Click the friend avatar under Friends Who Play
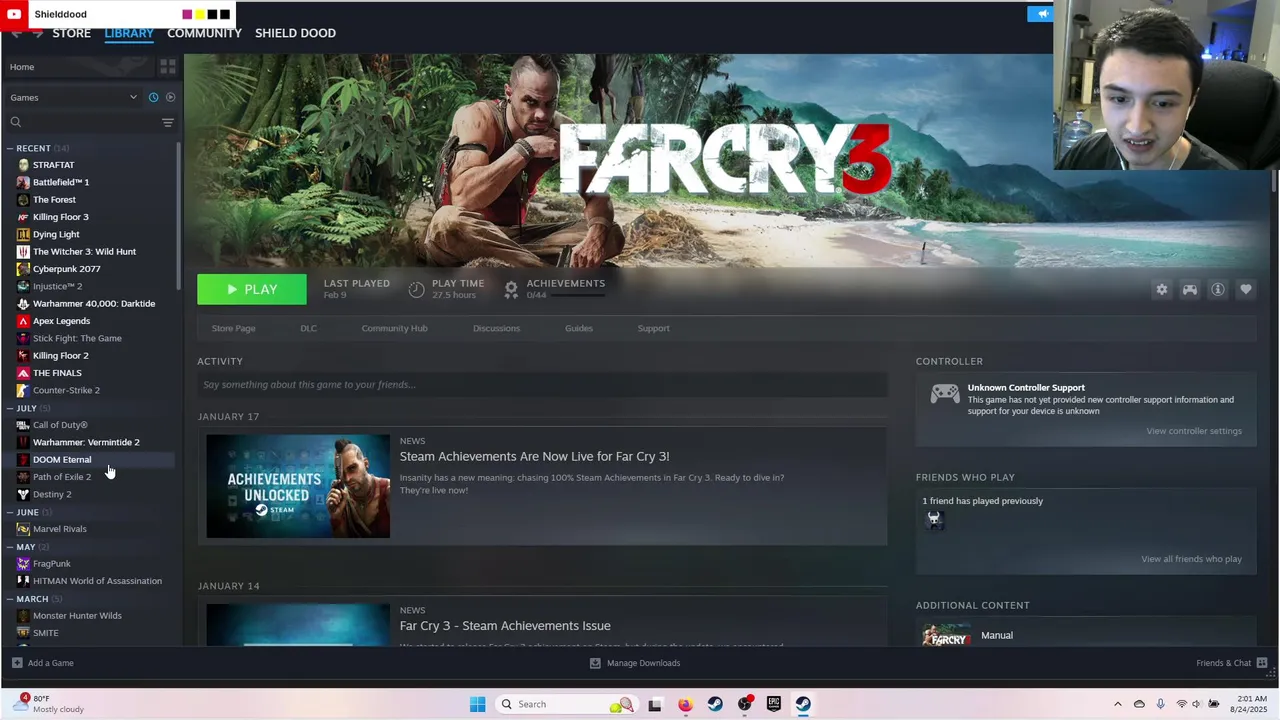The width and height of the screenshot is (1280, 720). click(x=934, y=519)
